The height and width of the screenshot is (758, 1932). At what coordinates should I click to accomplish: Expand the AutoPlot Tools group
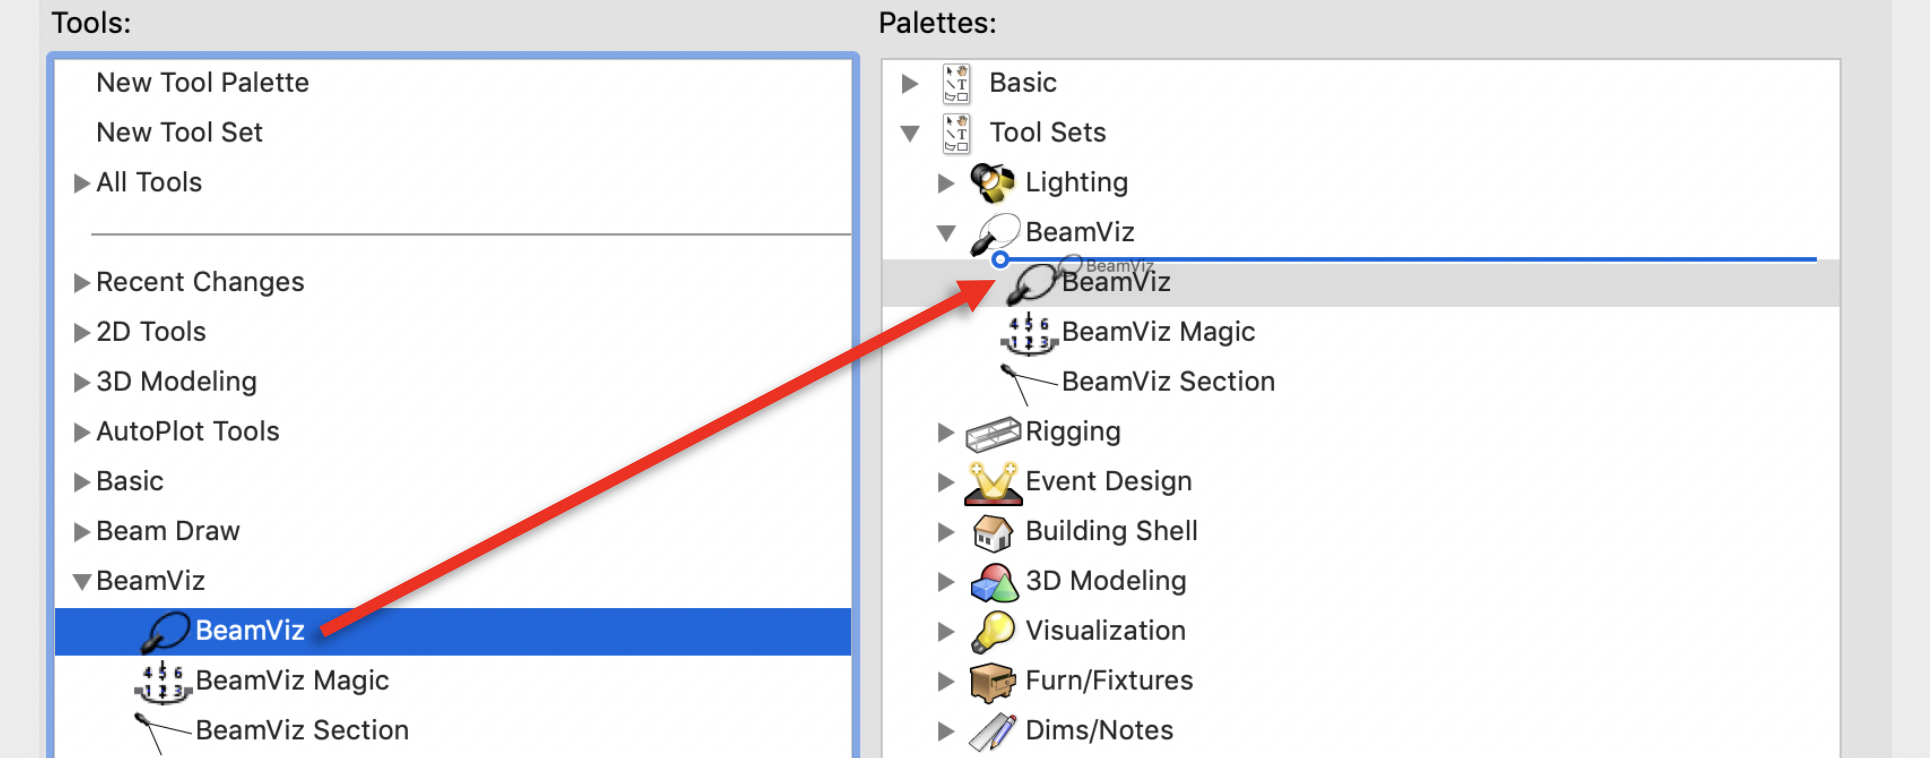click(x=82, y=433)
